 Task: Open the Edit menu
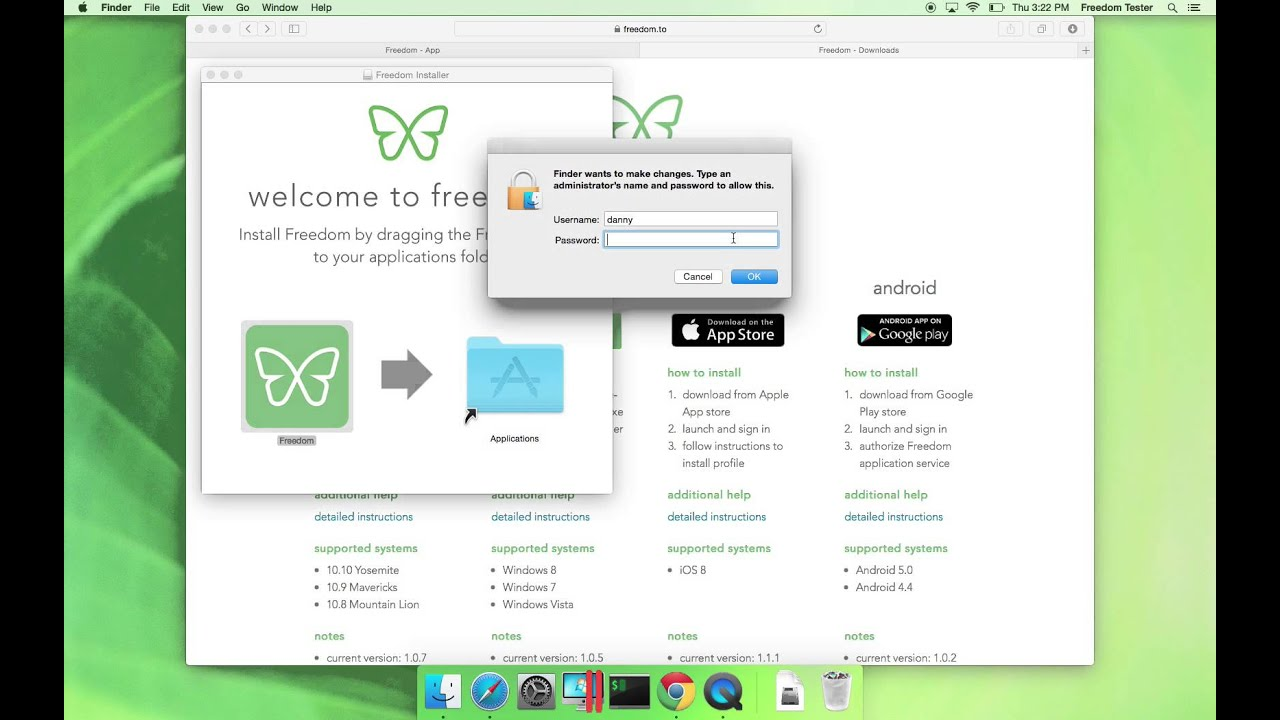181,7
